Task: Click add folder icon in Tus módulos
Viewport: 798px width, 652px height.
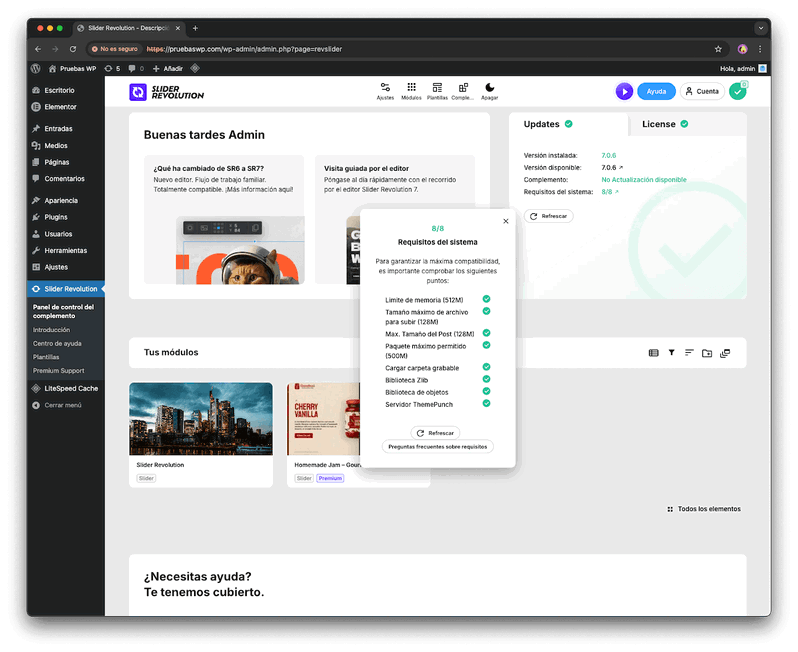Action: tap(707, 353)
